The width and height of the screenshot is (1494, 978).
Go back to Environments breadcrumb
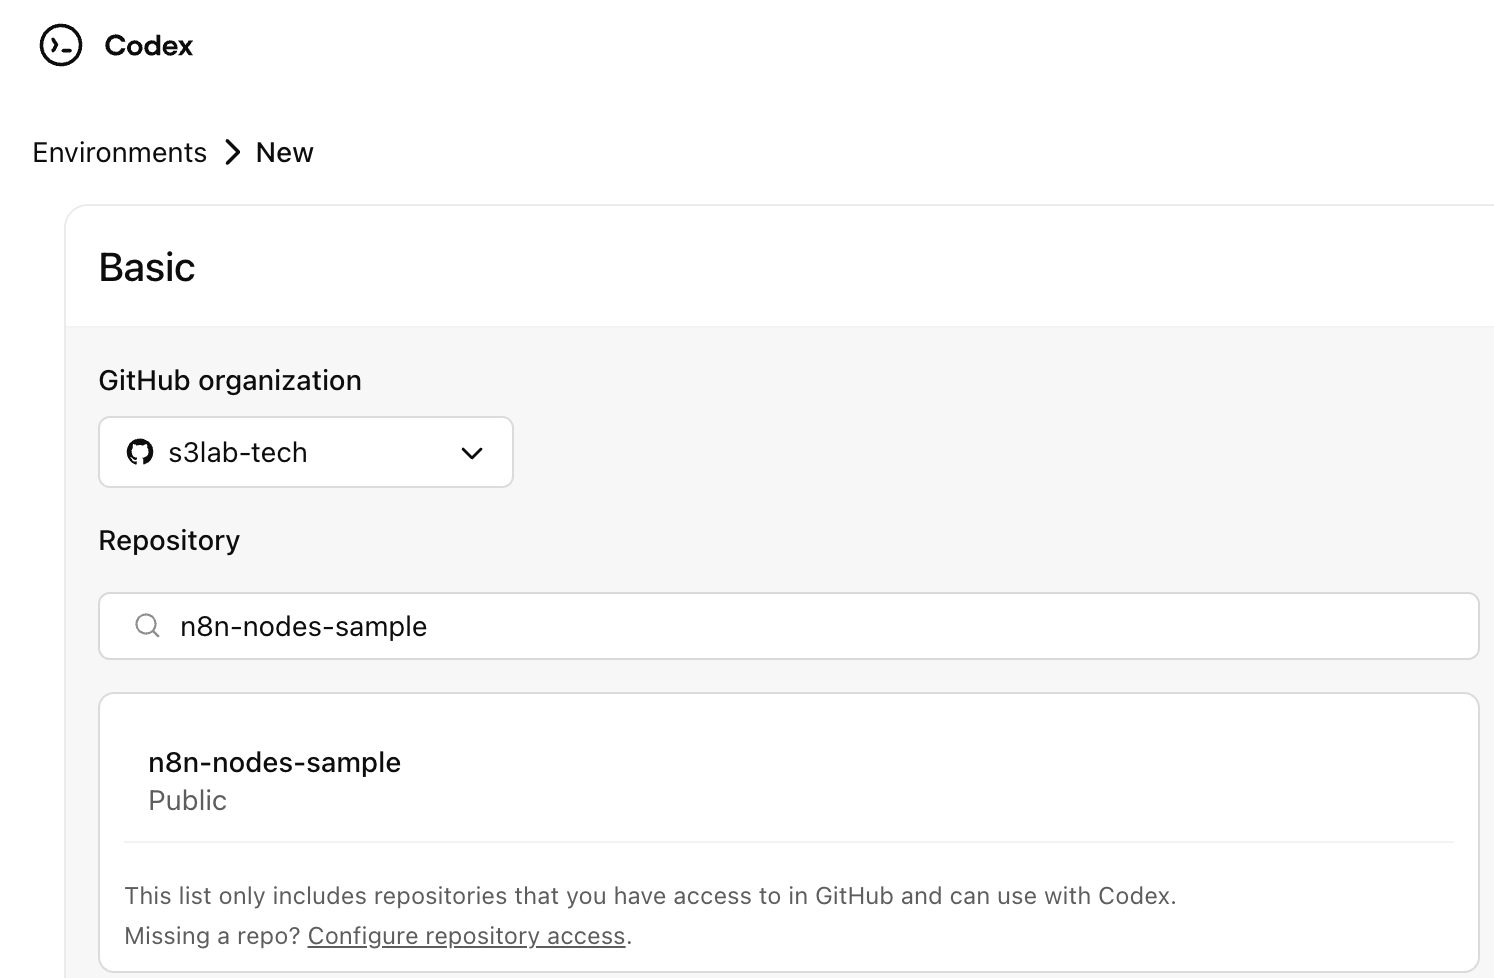(119, 152)
